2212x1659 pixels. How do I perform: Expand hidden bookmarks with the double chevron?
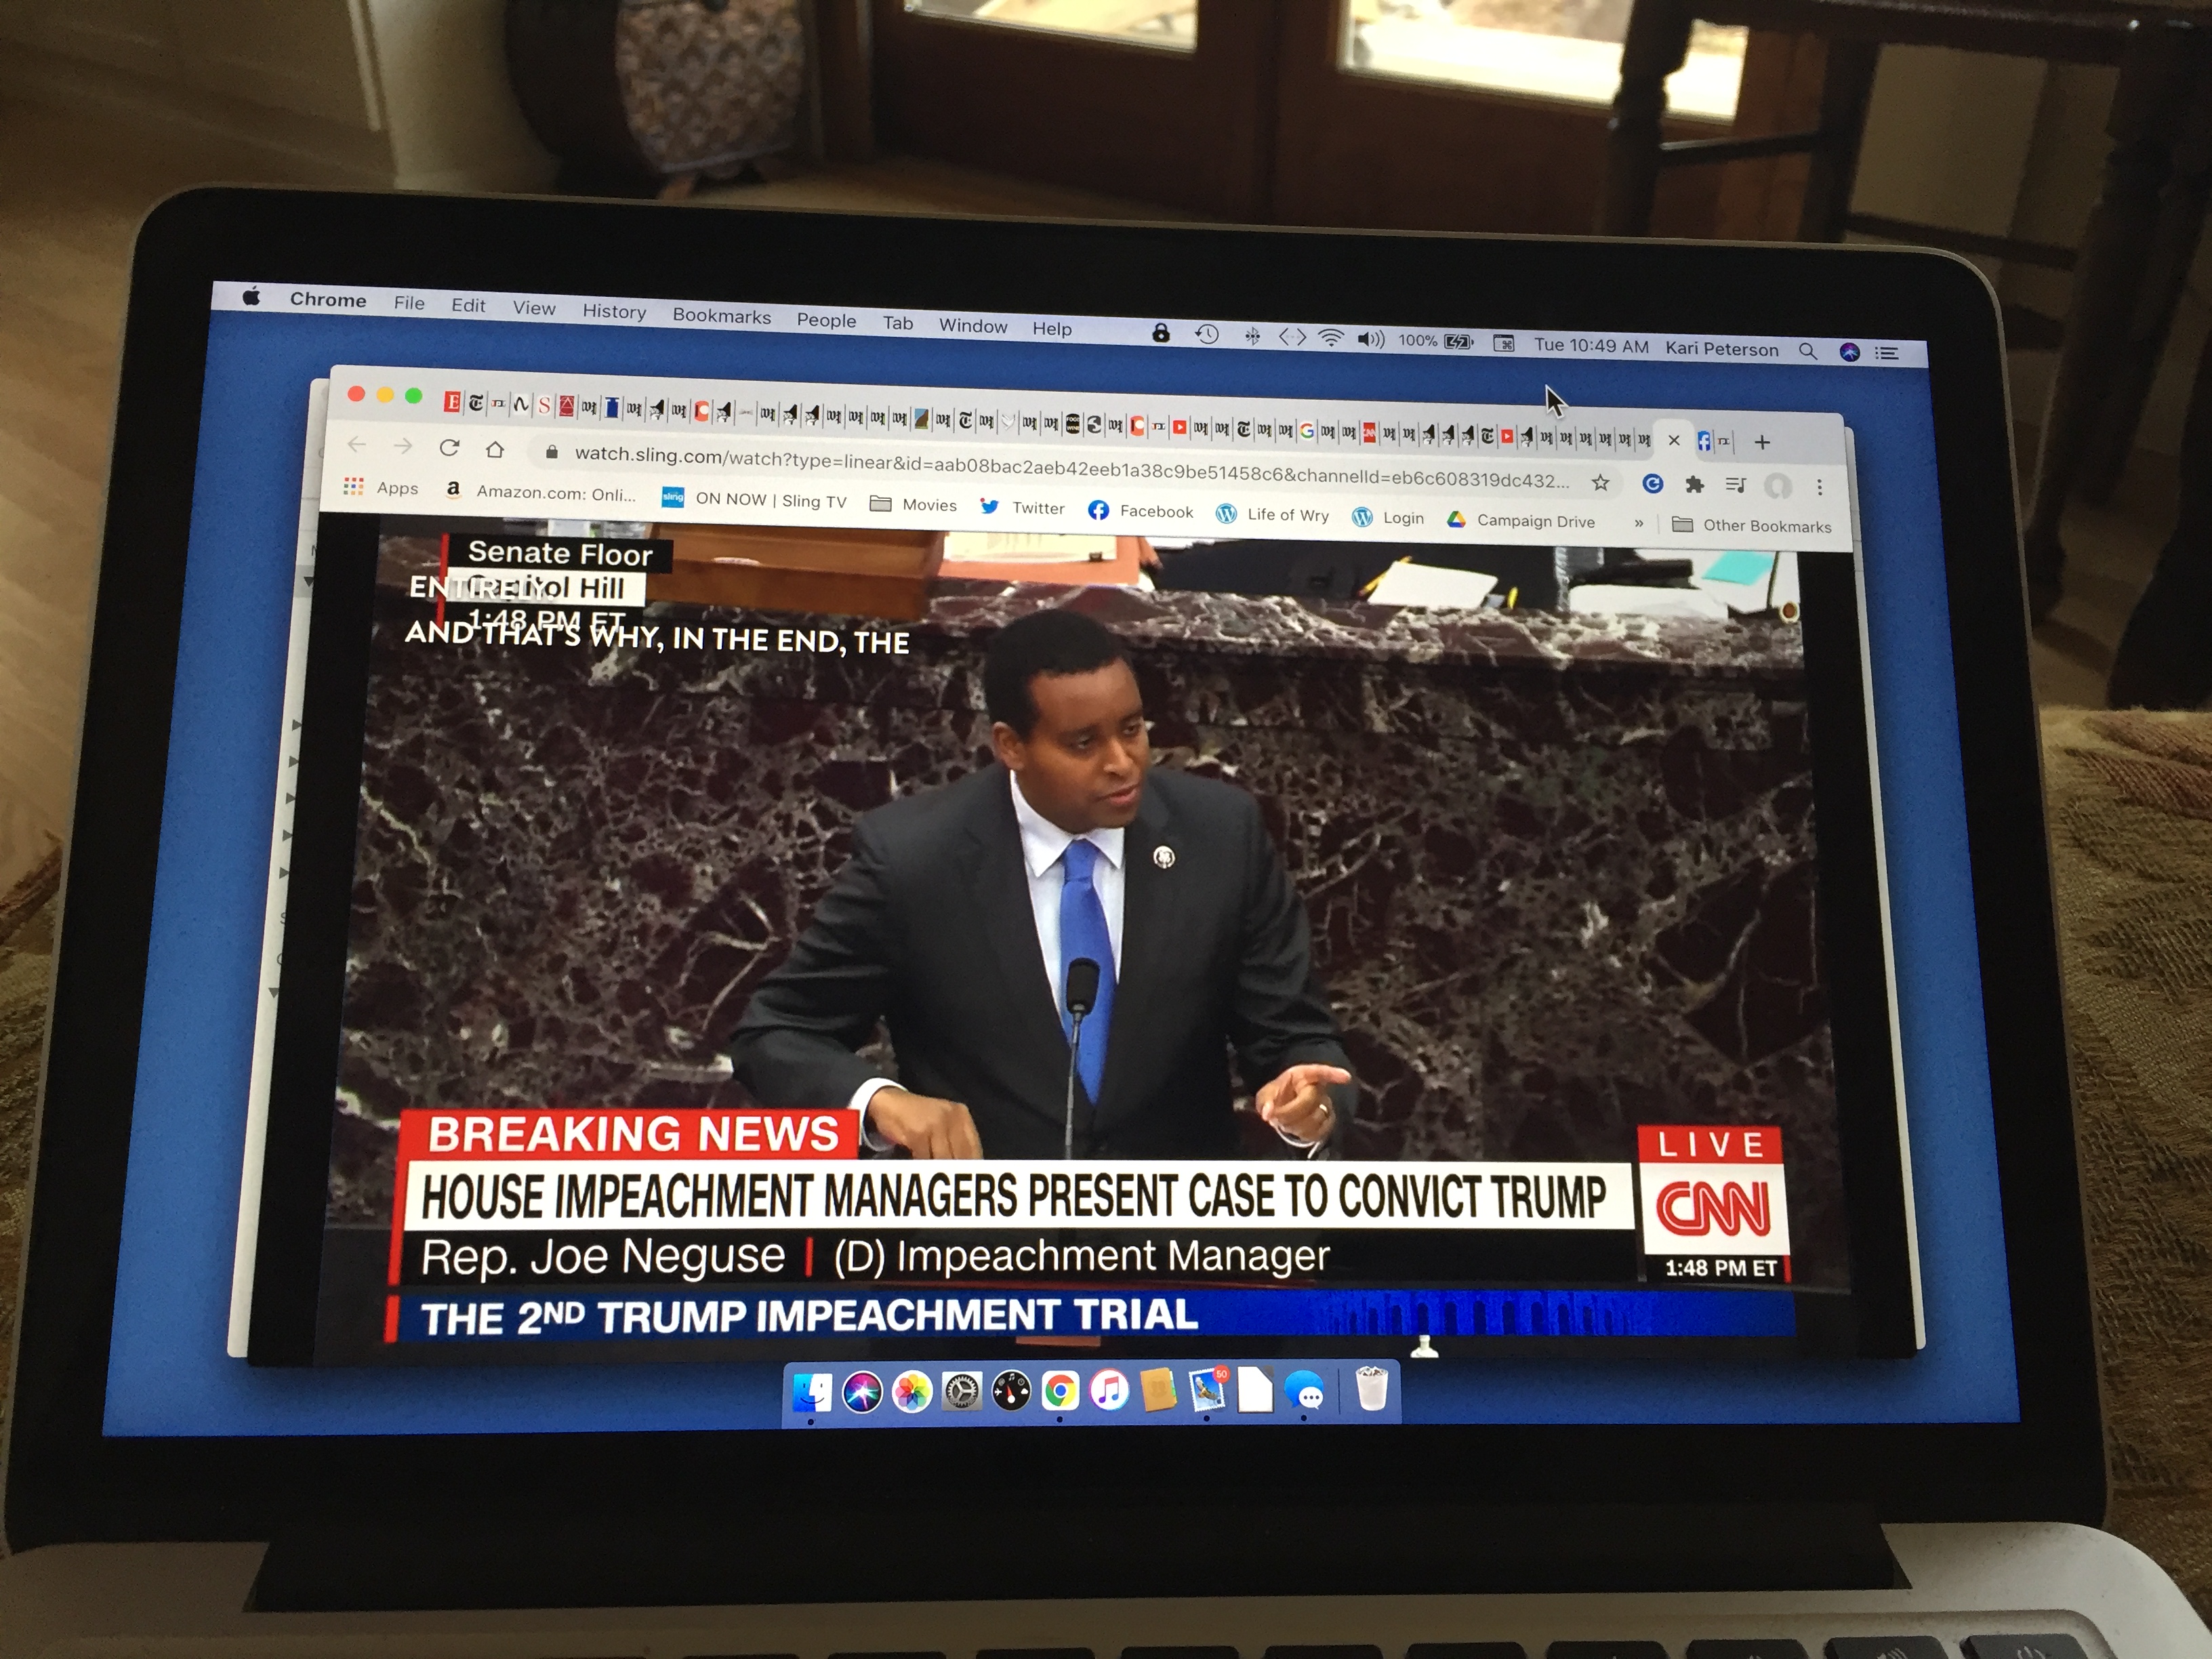[x=1638, y=522]
